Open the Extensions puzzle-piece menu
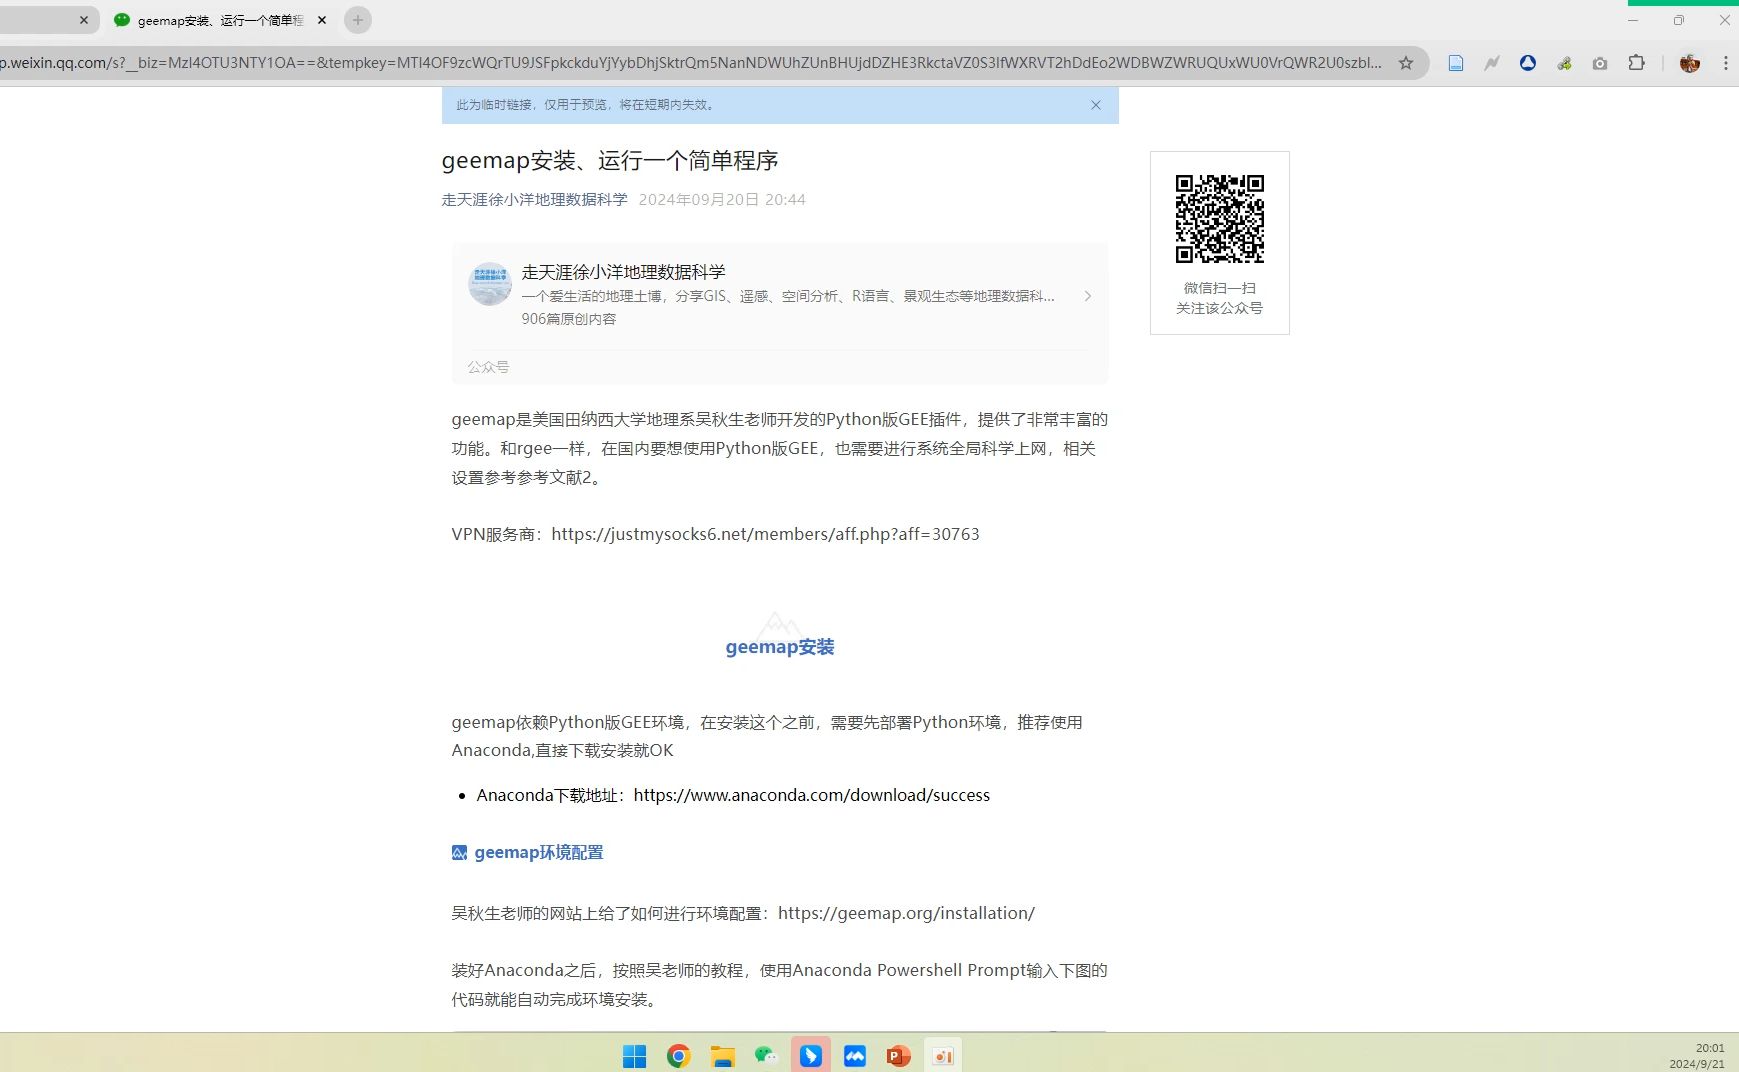 [x=1636, y=63]
